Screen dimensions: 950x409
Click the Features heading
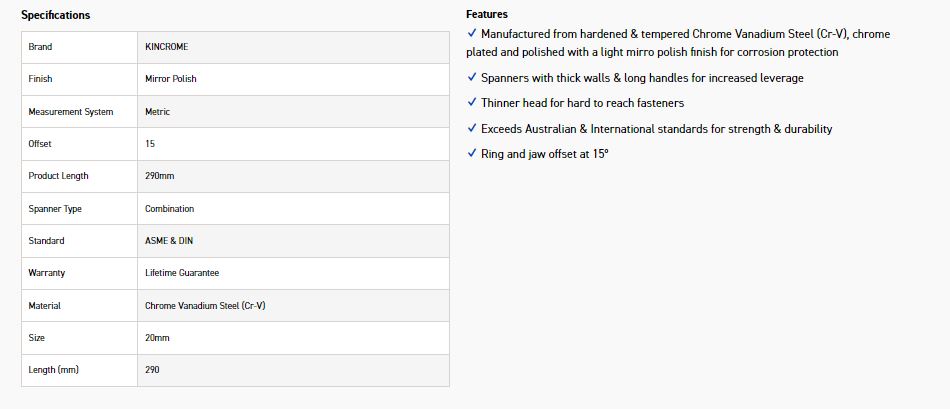pos(487,14)
